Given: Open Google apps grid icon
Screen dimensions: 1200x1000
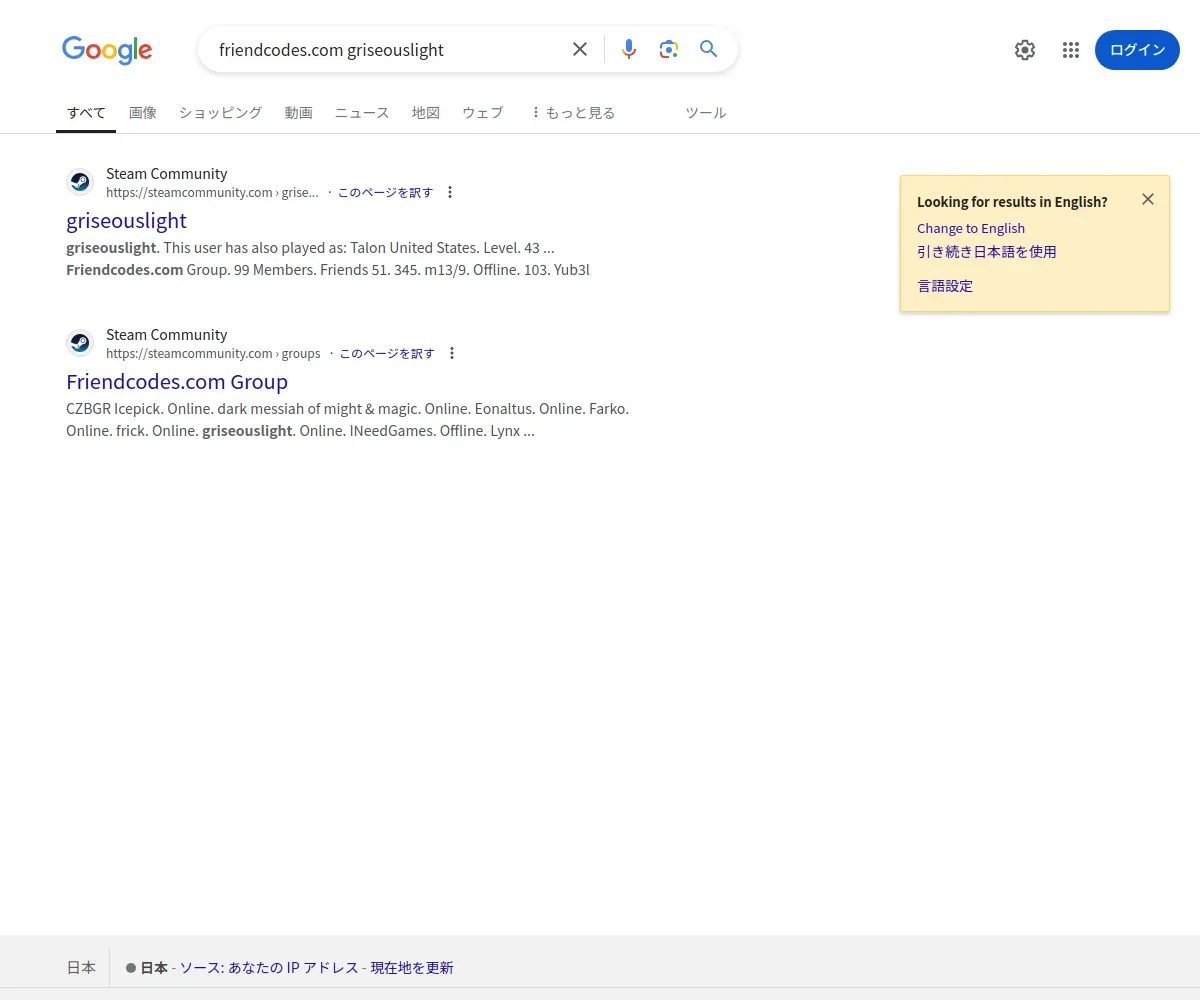Looking at the screenshot, I should click(1071, 50).
